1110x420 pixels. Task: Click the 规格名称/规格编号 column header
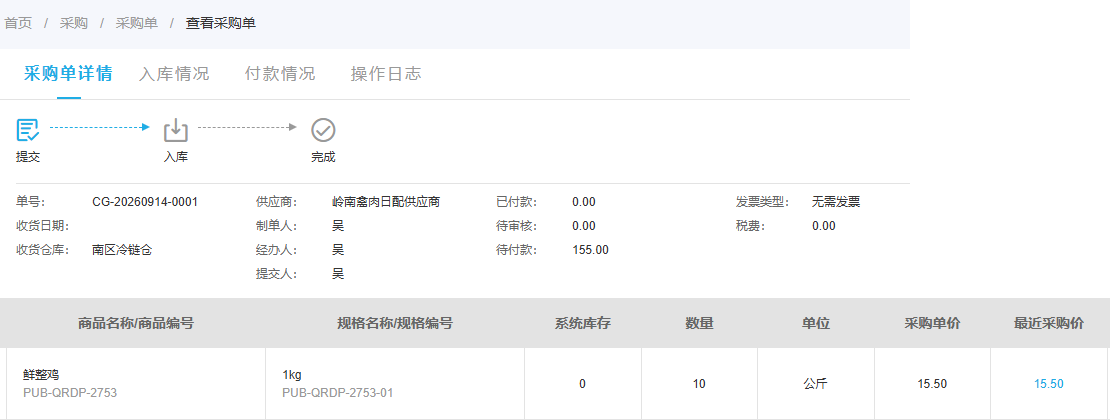[395, 324]
